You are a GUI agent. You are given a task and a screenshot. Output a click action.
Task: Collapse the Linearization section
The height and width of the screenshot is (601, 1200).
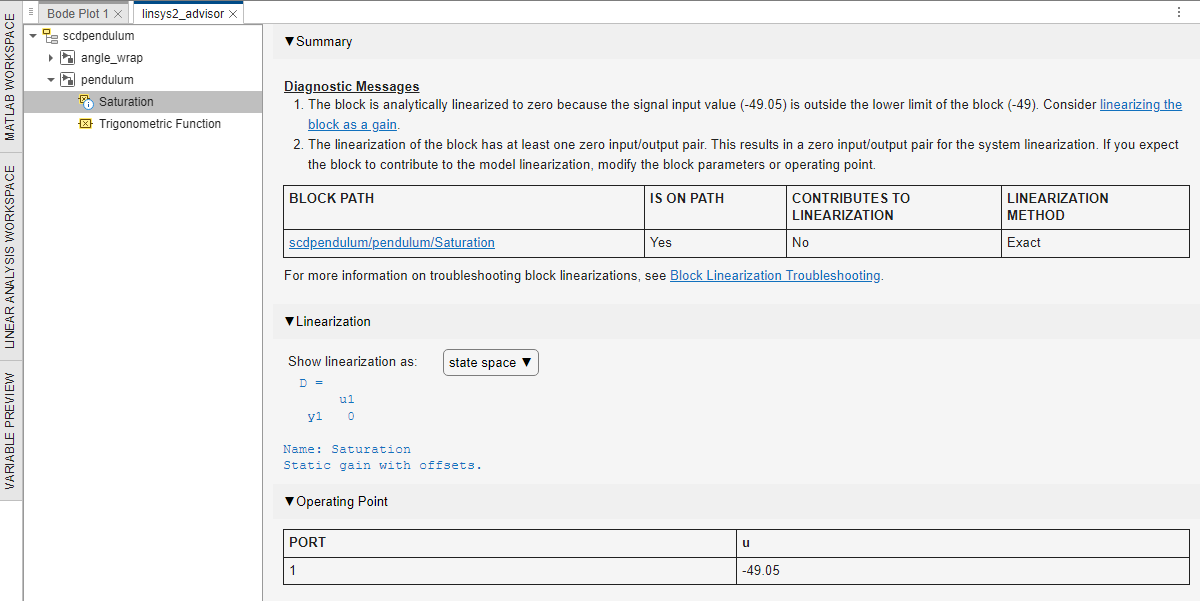pyautogui.click(x=288, y=321)
